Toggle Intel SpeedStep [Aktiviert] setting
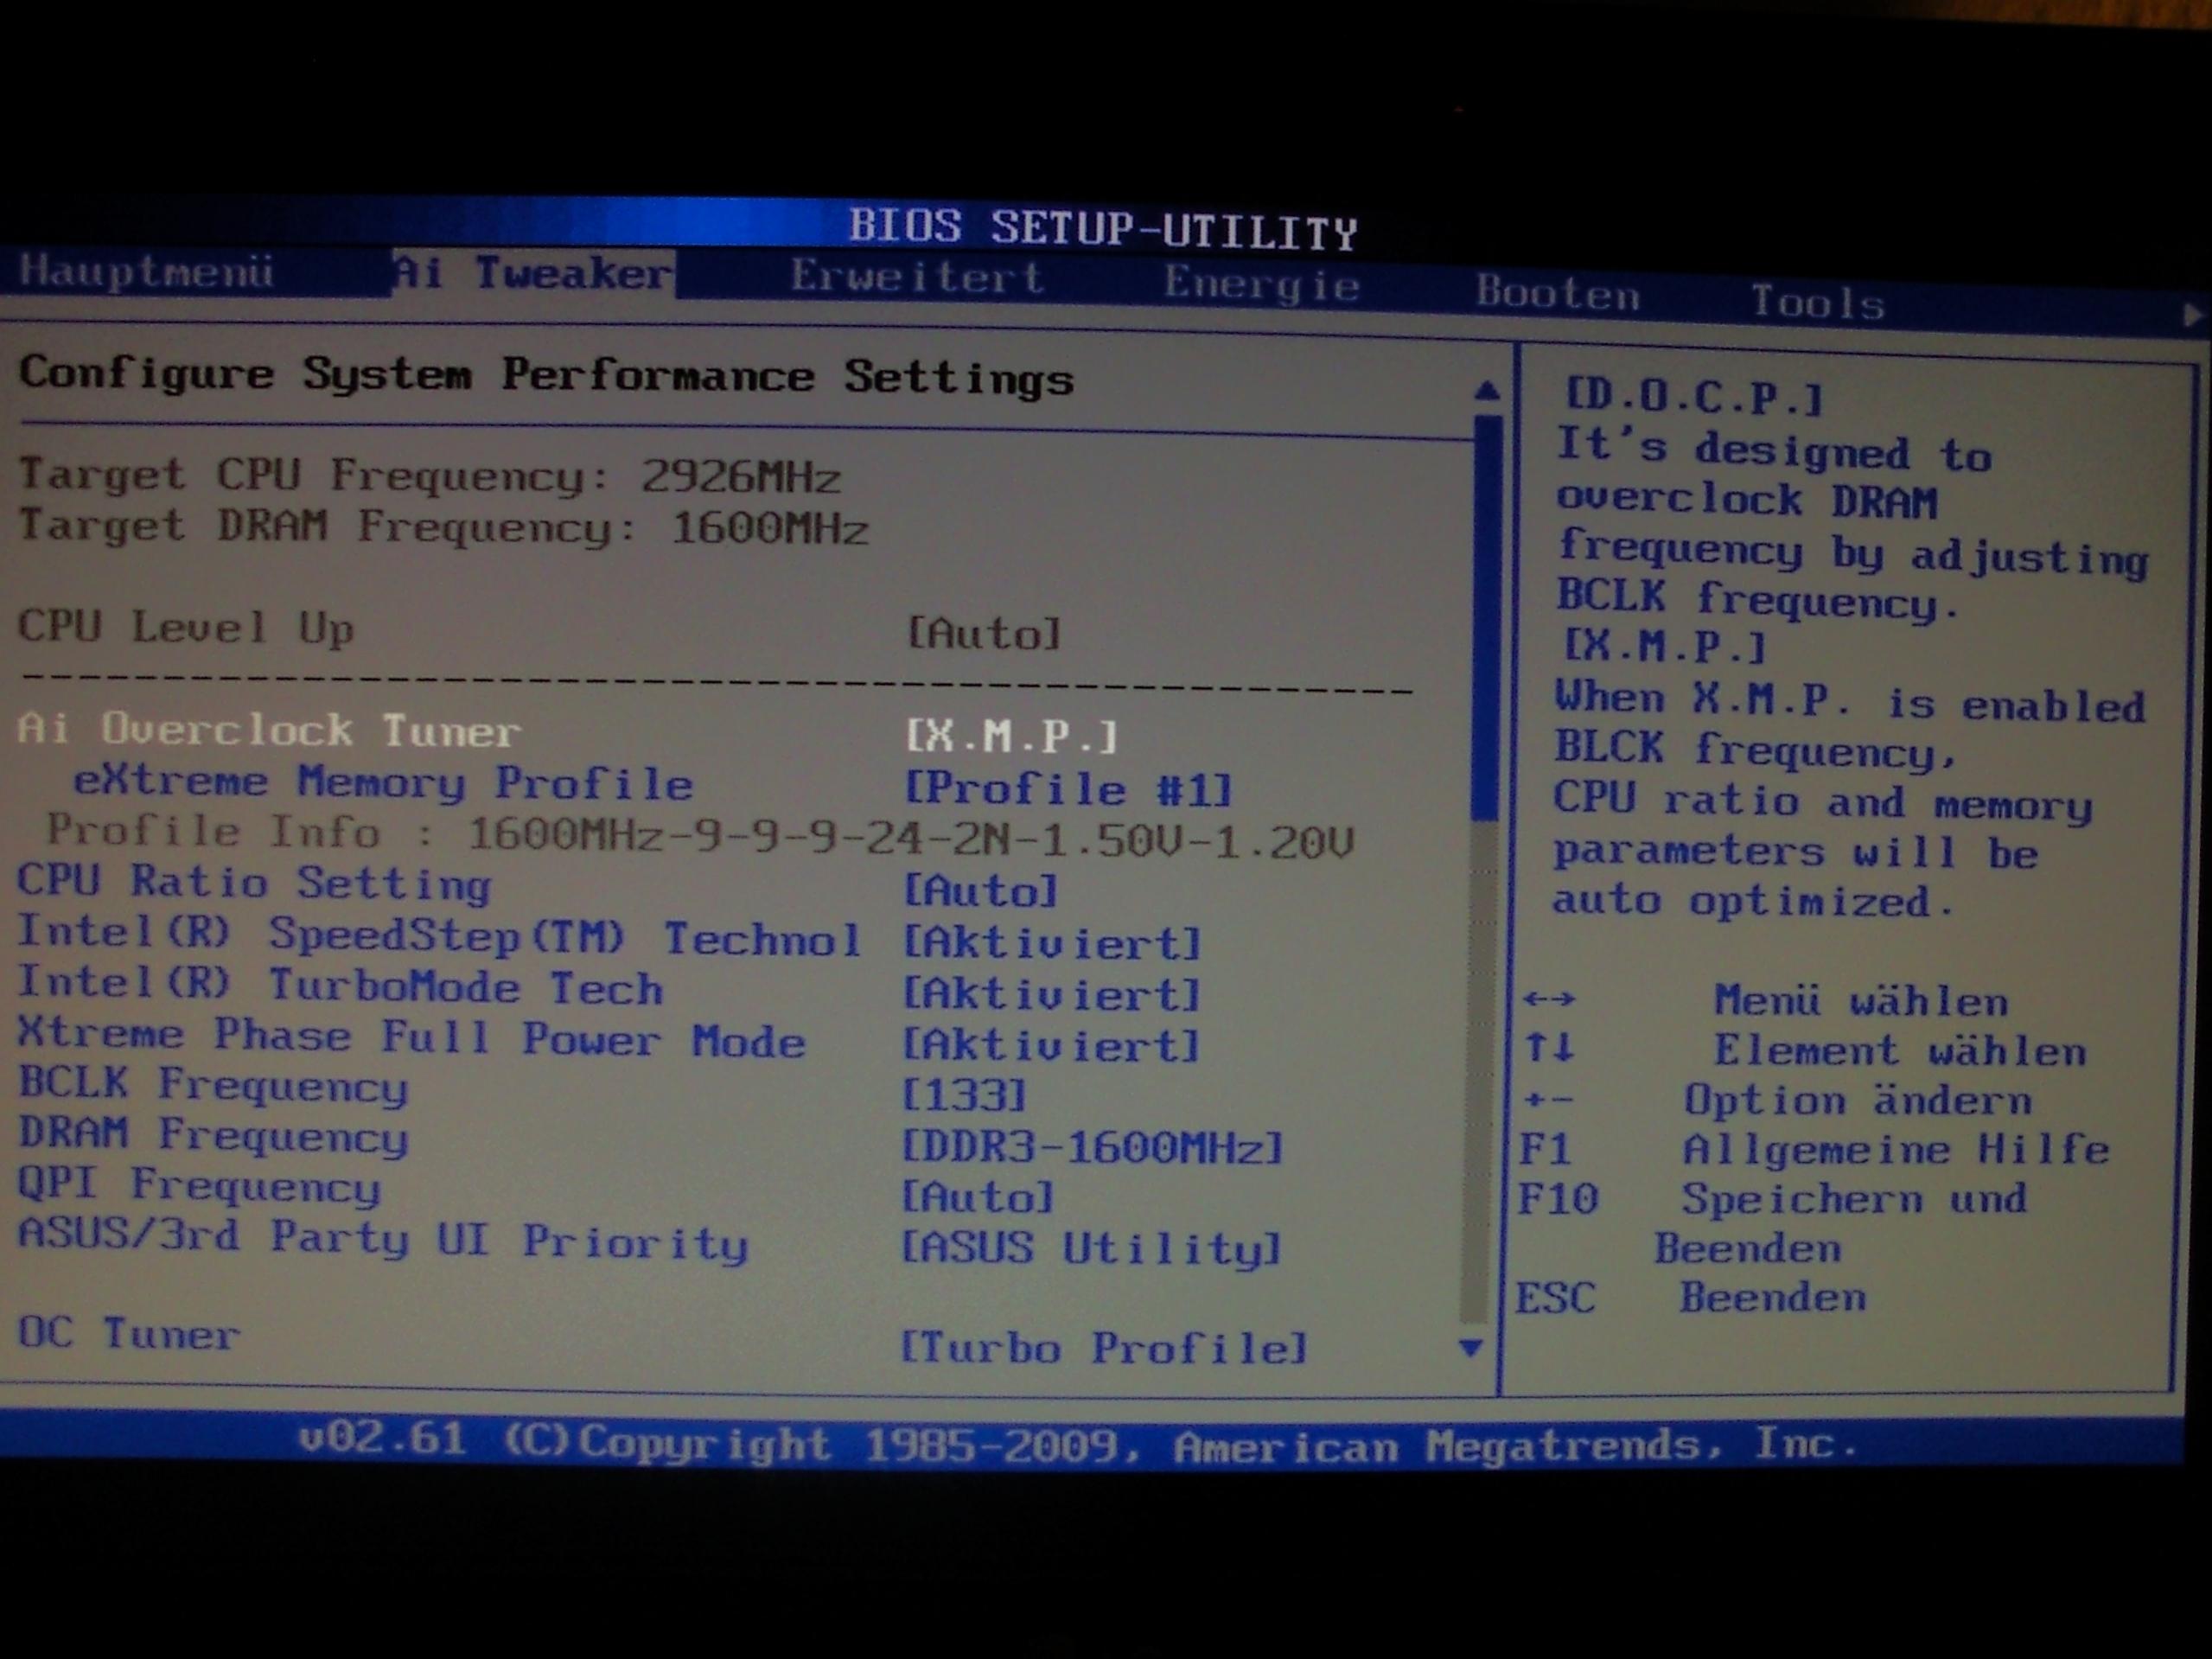2212x1659 pixels. [1051, 942]
